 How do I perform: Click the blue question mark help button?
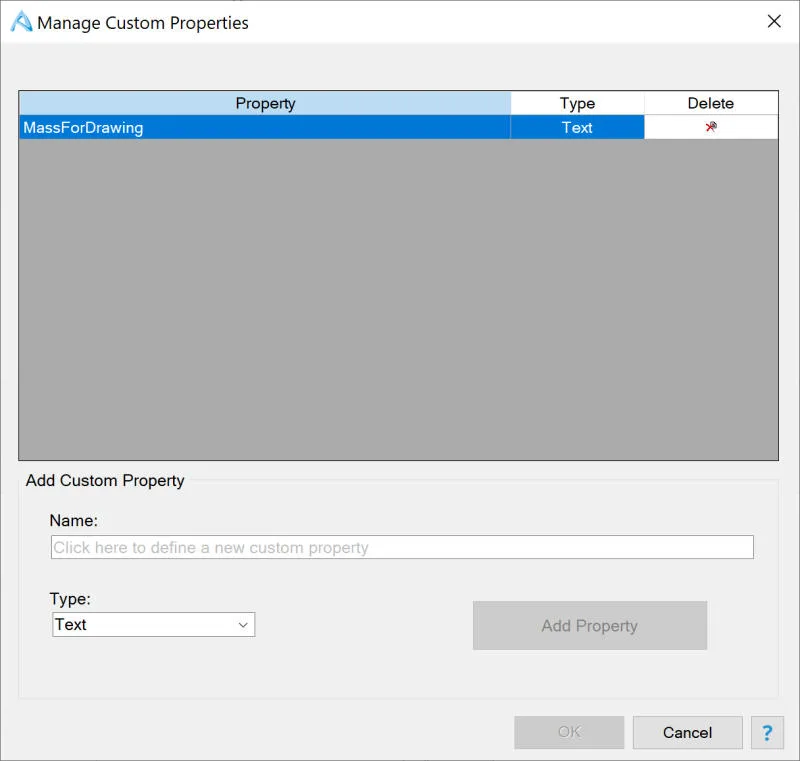767,732
